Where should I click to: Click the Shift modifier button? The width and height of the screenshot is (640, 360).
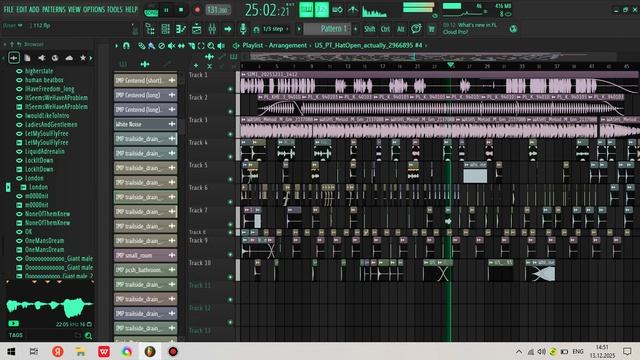[369, 29]
